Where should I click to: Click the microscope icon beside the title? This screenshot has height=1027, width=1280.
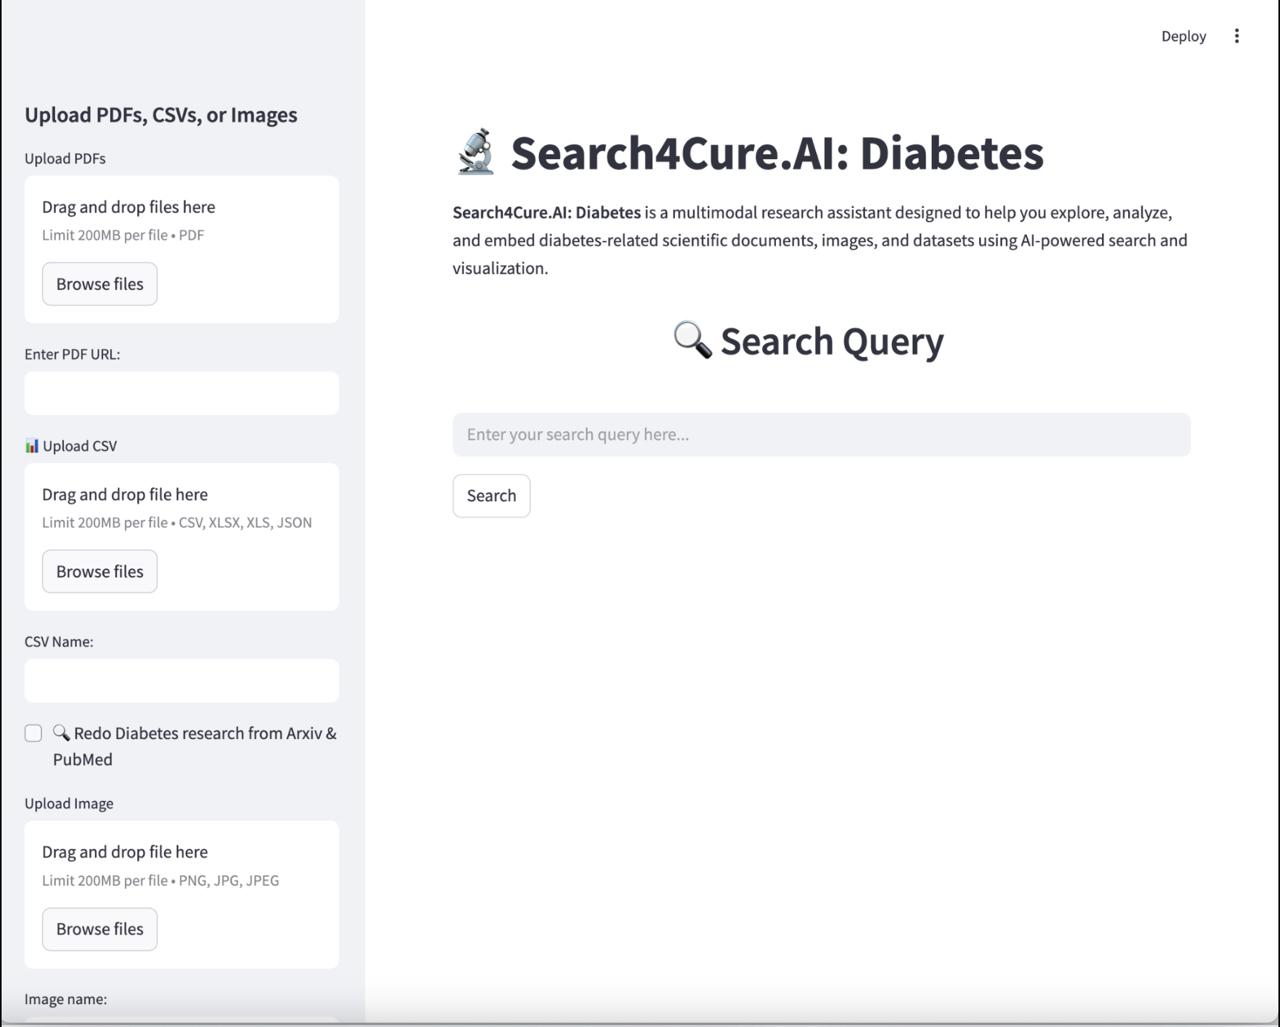(476, 152)
